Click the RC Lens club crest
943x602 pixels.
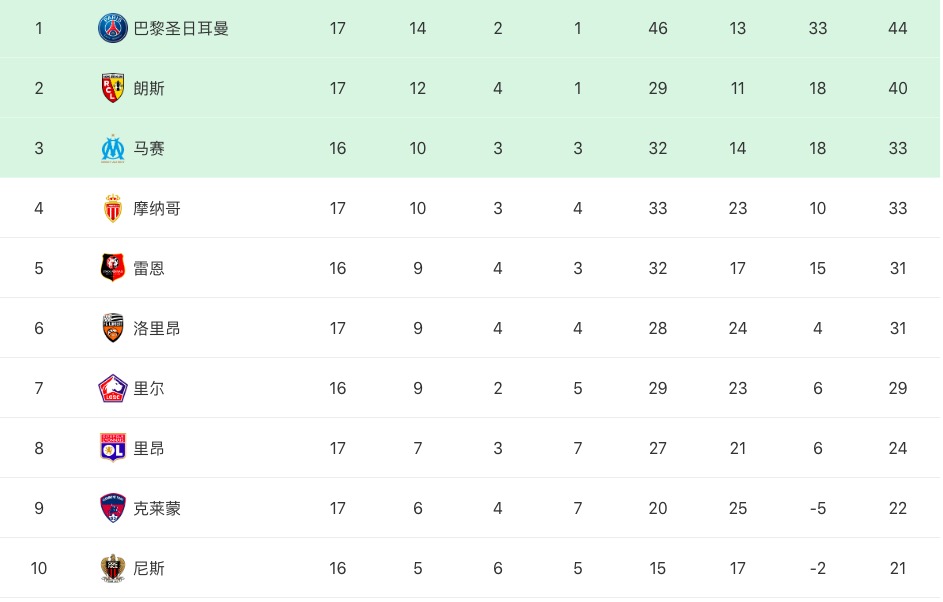coord(113,88)
